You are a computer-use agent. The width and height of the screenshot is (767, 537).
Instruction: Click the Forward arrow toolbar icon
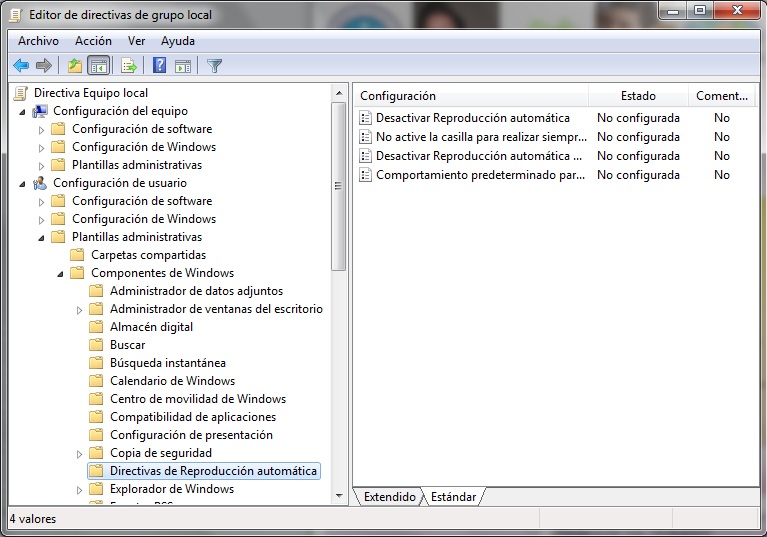click(x=44, y=65)
